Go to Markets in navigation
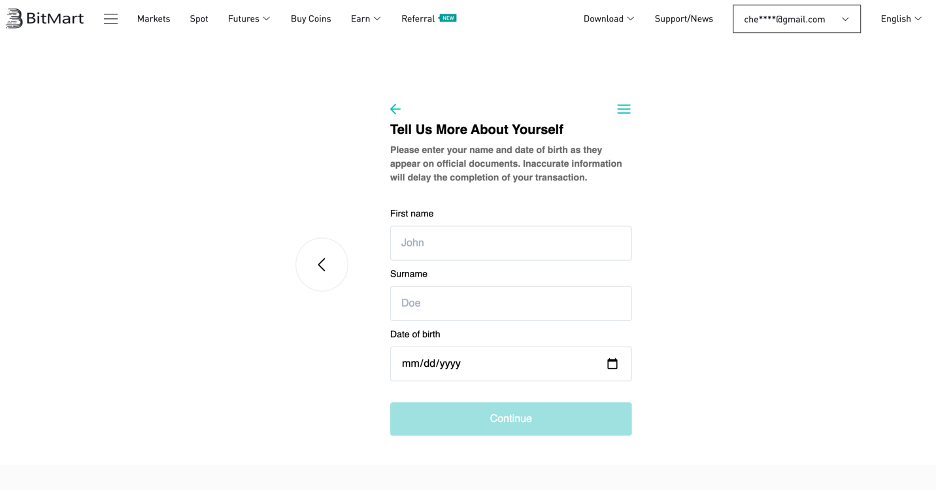The height and width of the screenshot is (490, 936). [x=153, y=19]
